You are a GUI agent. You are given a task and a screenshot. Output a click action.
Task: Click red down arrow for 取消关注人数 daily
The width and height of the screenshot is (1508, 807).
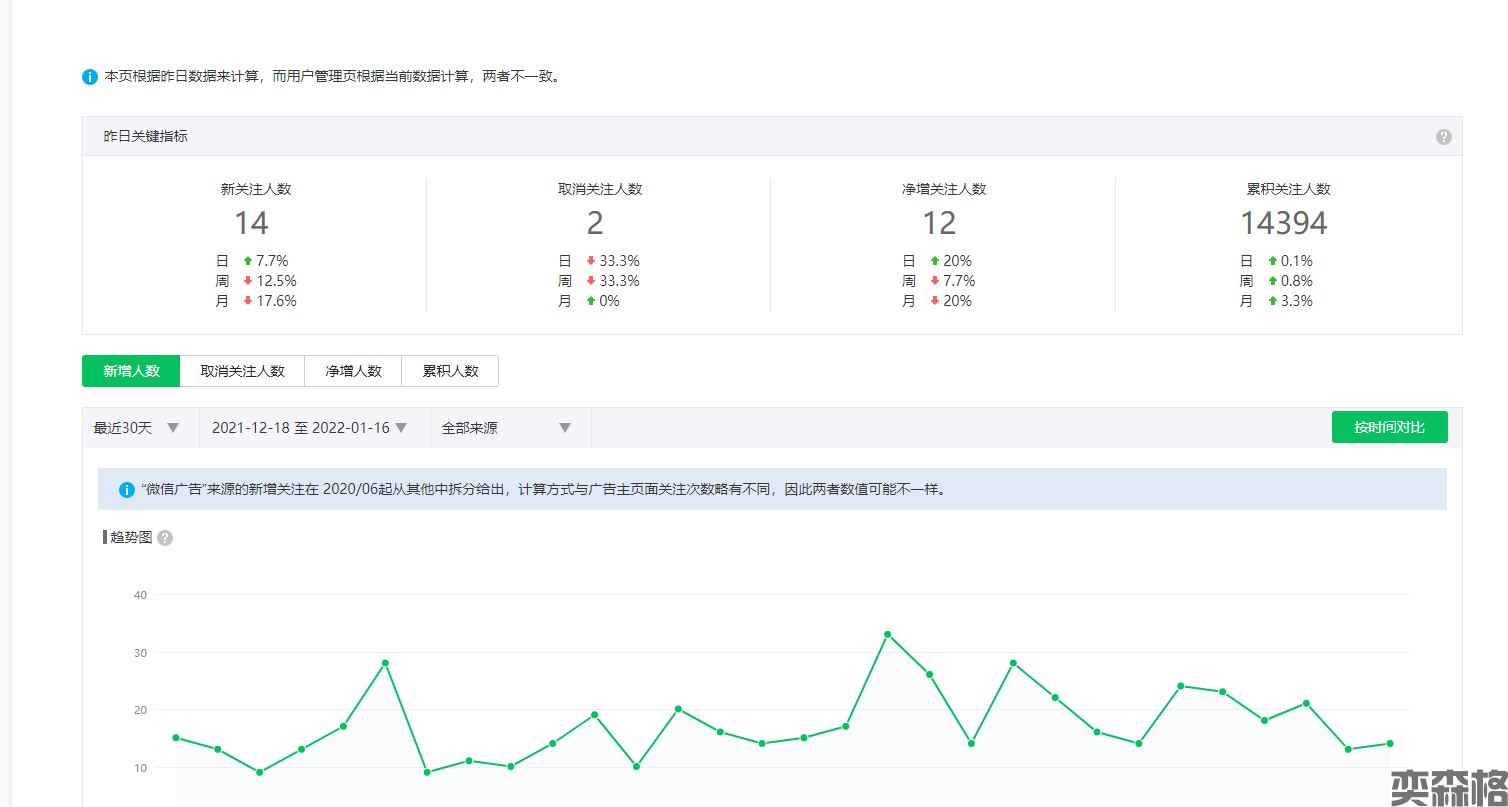click(591, 261)
